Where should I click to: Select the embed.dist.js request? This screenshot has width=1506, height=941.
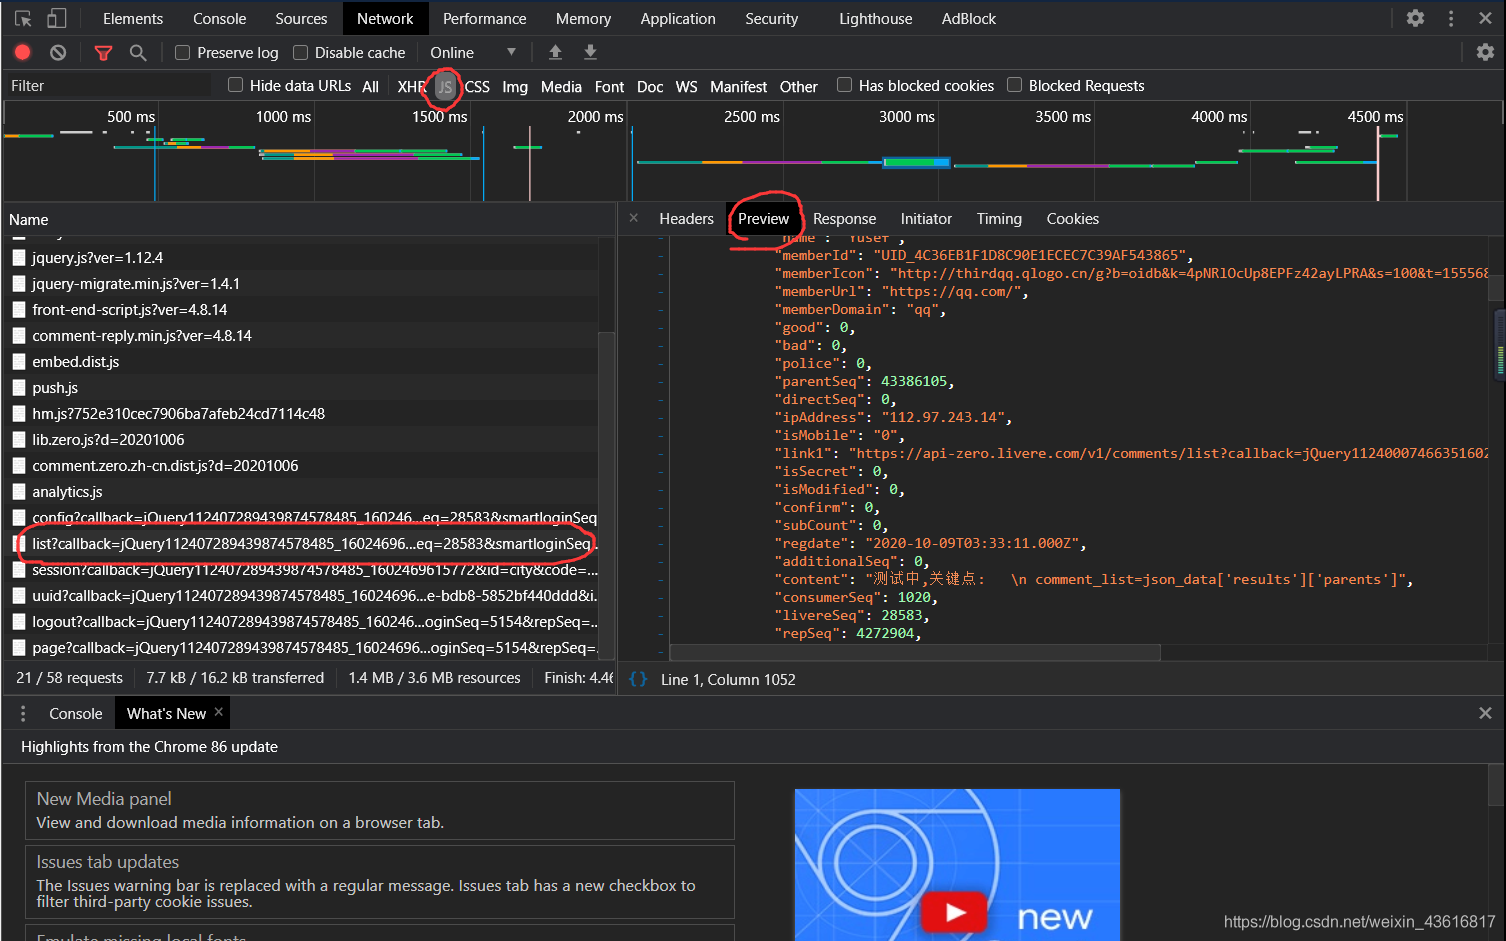tap(75, 362)
